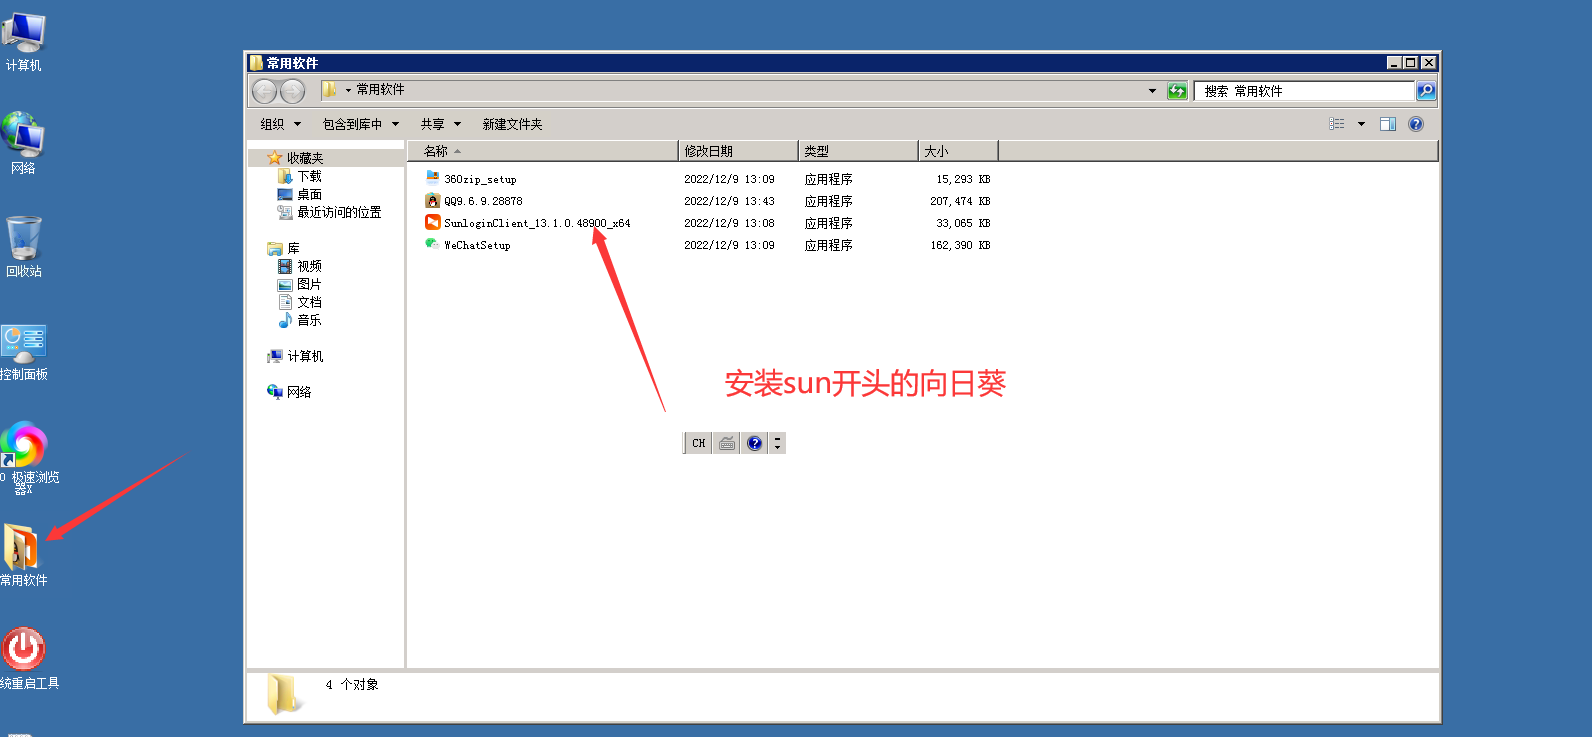
Task: Click the QQ9.6.9.28878 file name
Action: [483, 201]
